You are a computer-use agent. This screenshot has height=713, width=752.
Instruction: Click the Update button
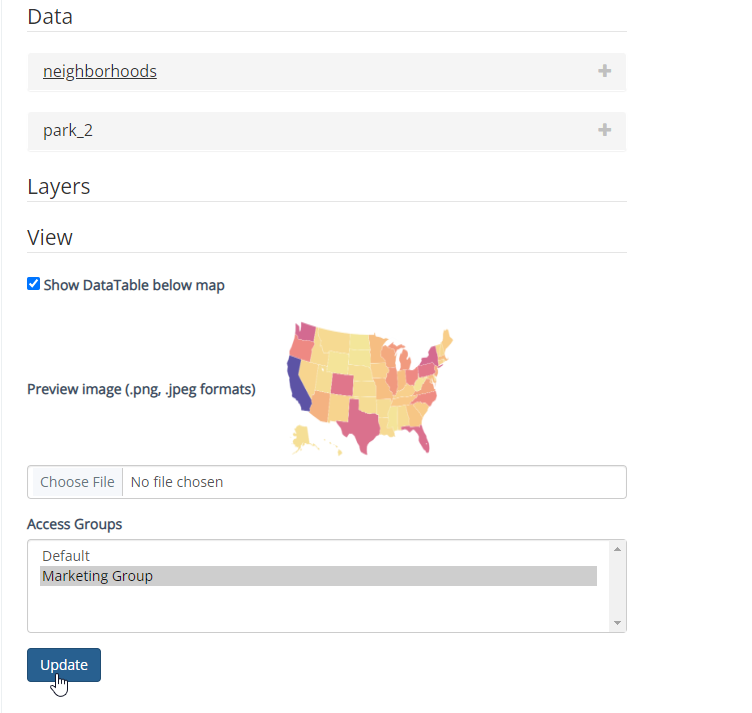(x=64, y=665)
